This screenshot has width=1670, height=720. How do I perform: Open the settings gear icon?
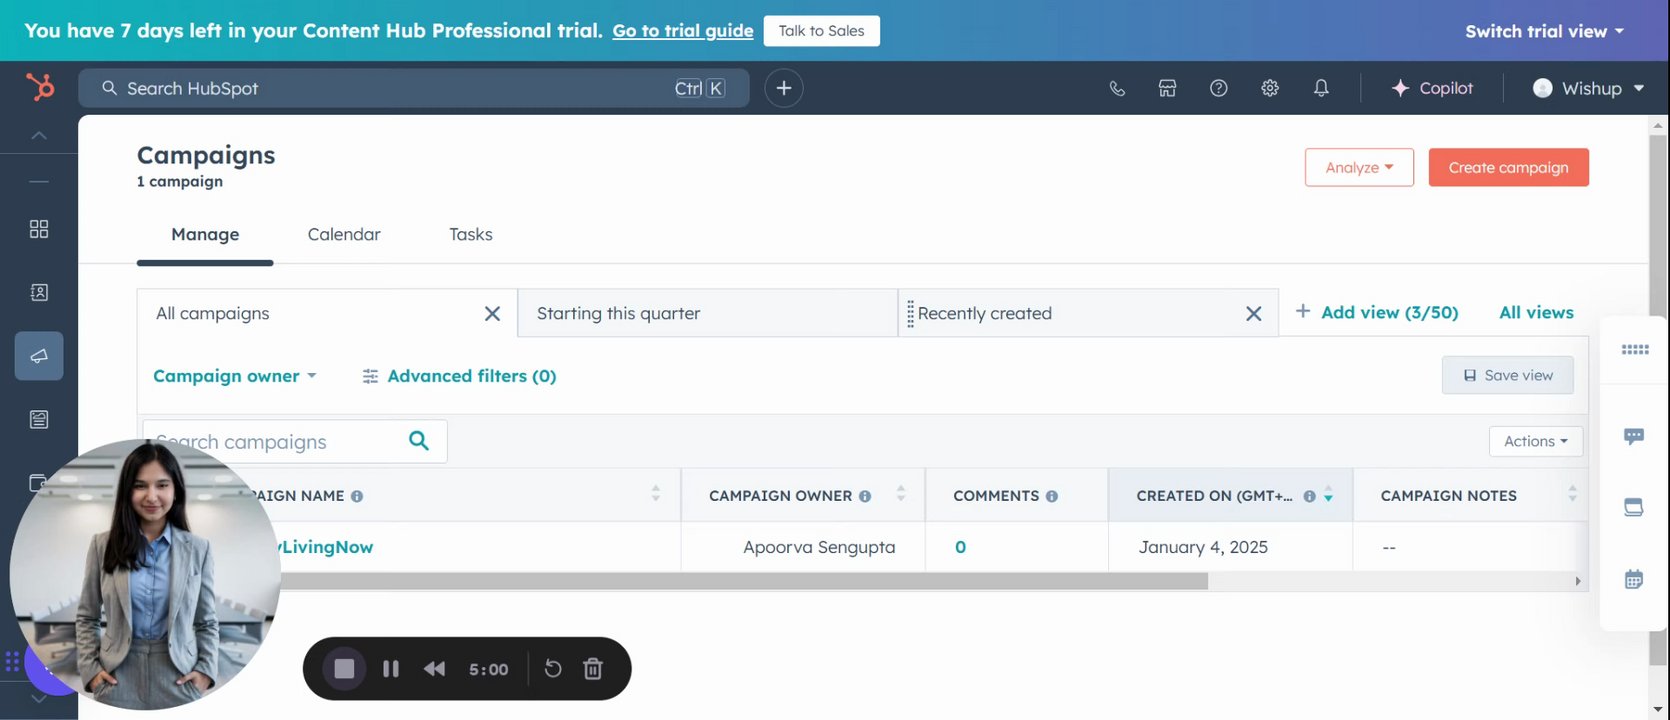(x=1270, y=88)
